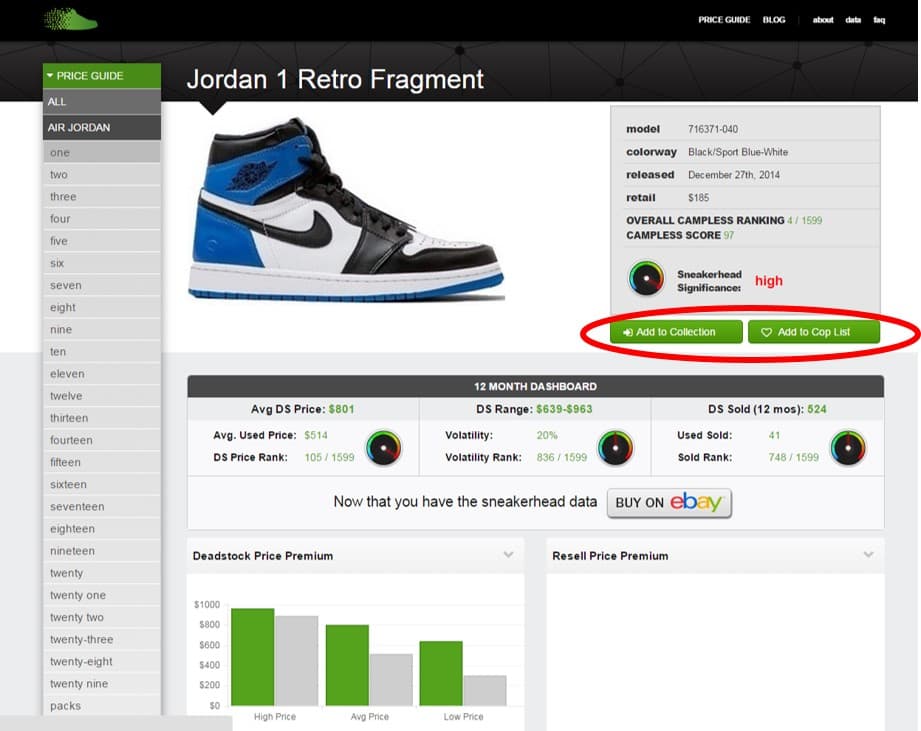This screenshot has width=921, height=731.
Task: Open BLOG in top navigation
Action: click(774, 20)
